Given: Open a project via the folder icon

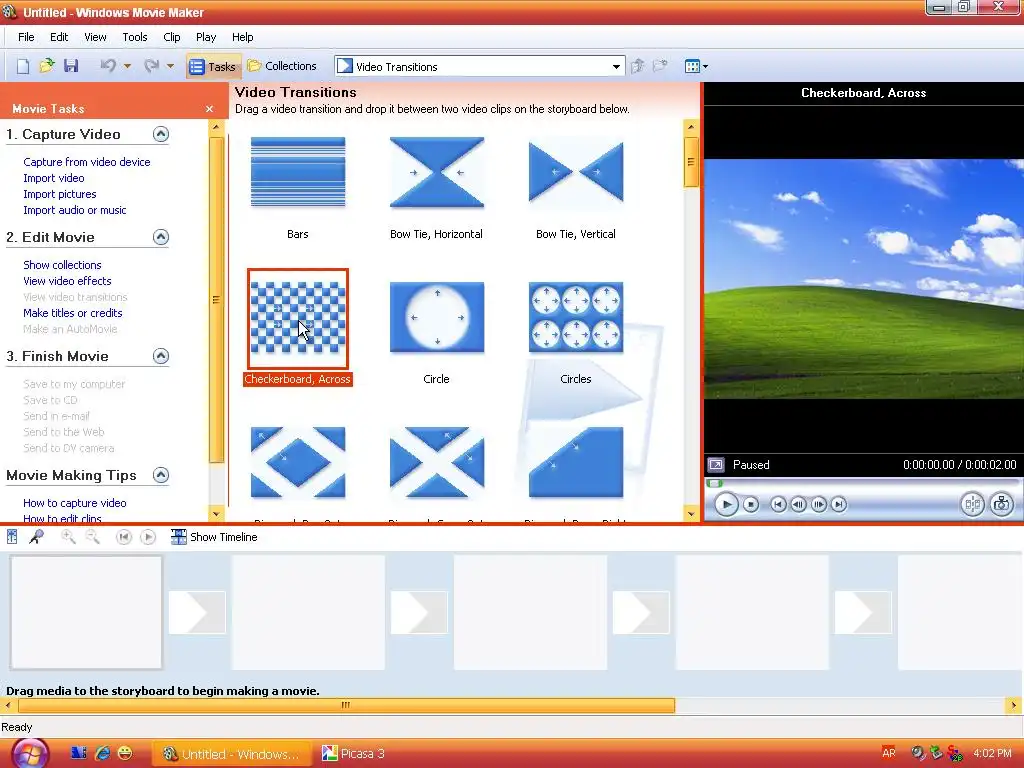Looking at the screenshot, I should (x=46, y=66).
